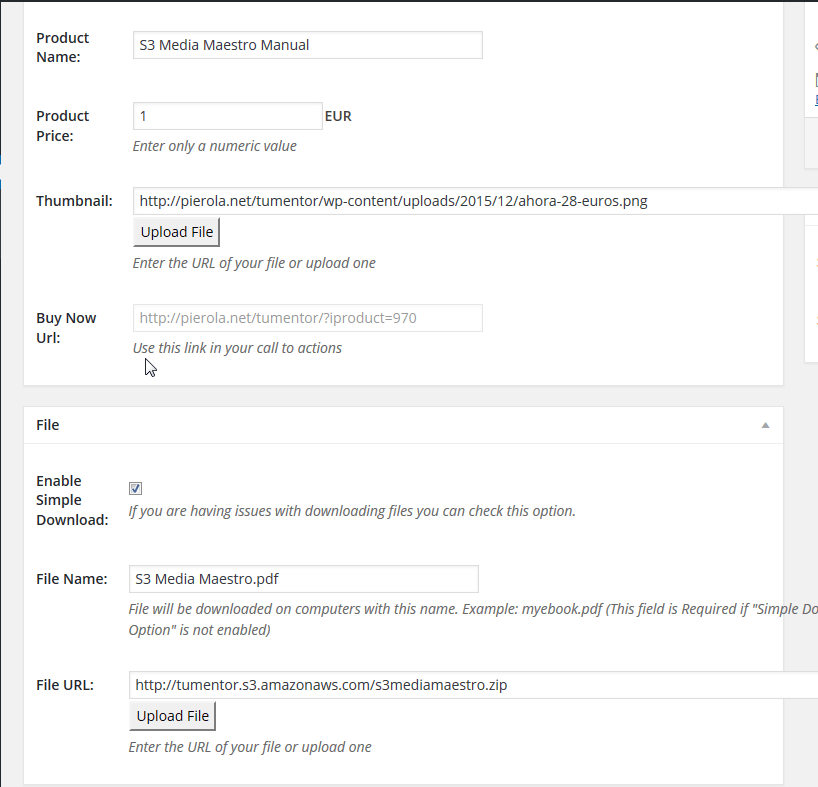
Task: Click the partially visible arrow icon at top right
Action: tap(816, 46)
